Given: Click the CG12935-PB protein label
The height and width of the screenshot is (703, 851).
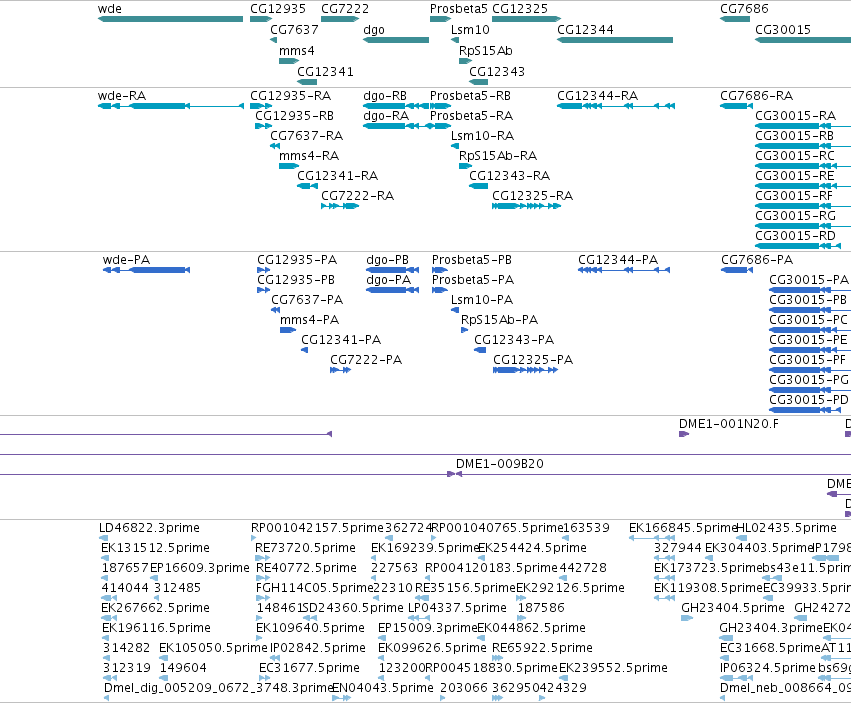Looking at the screenshot, I should pyautogui.click(x=296, y=280).
